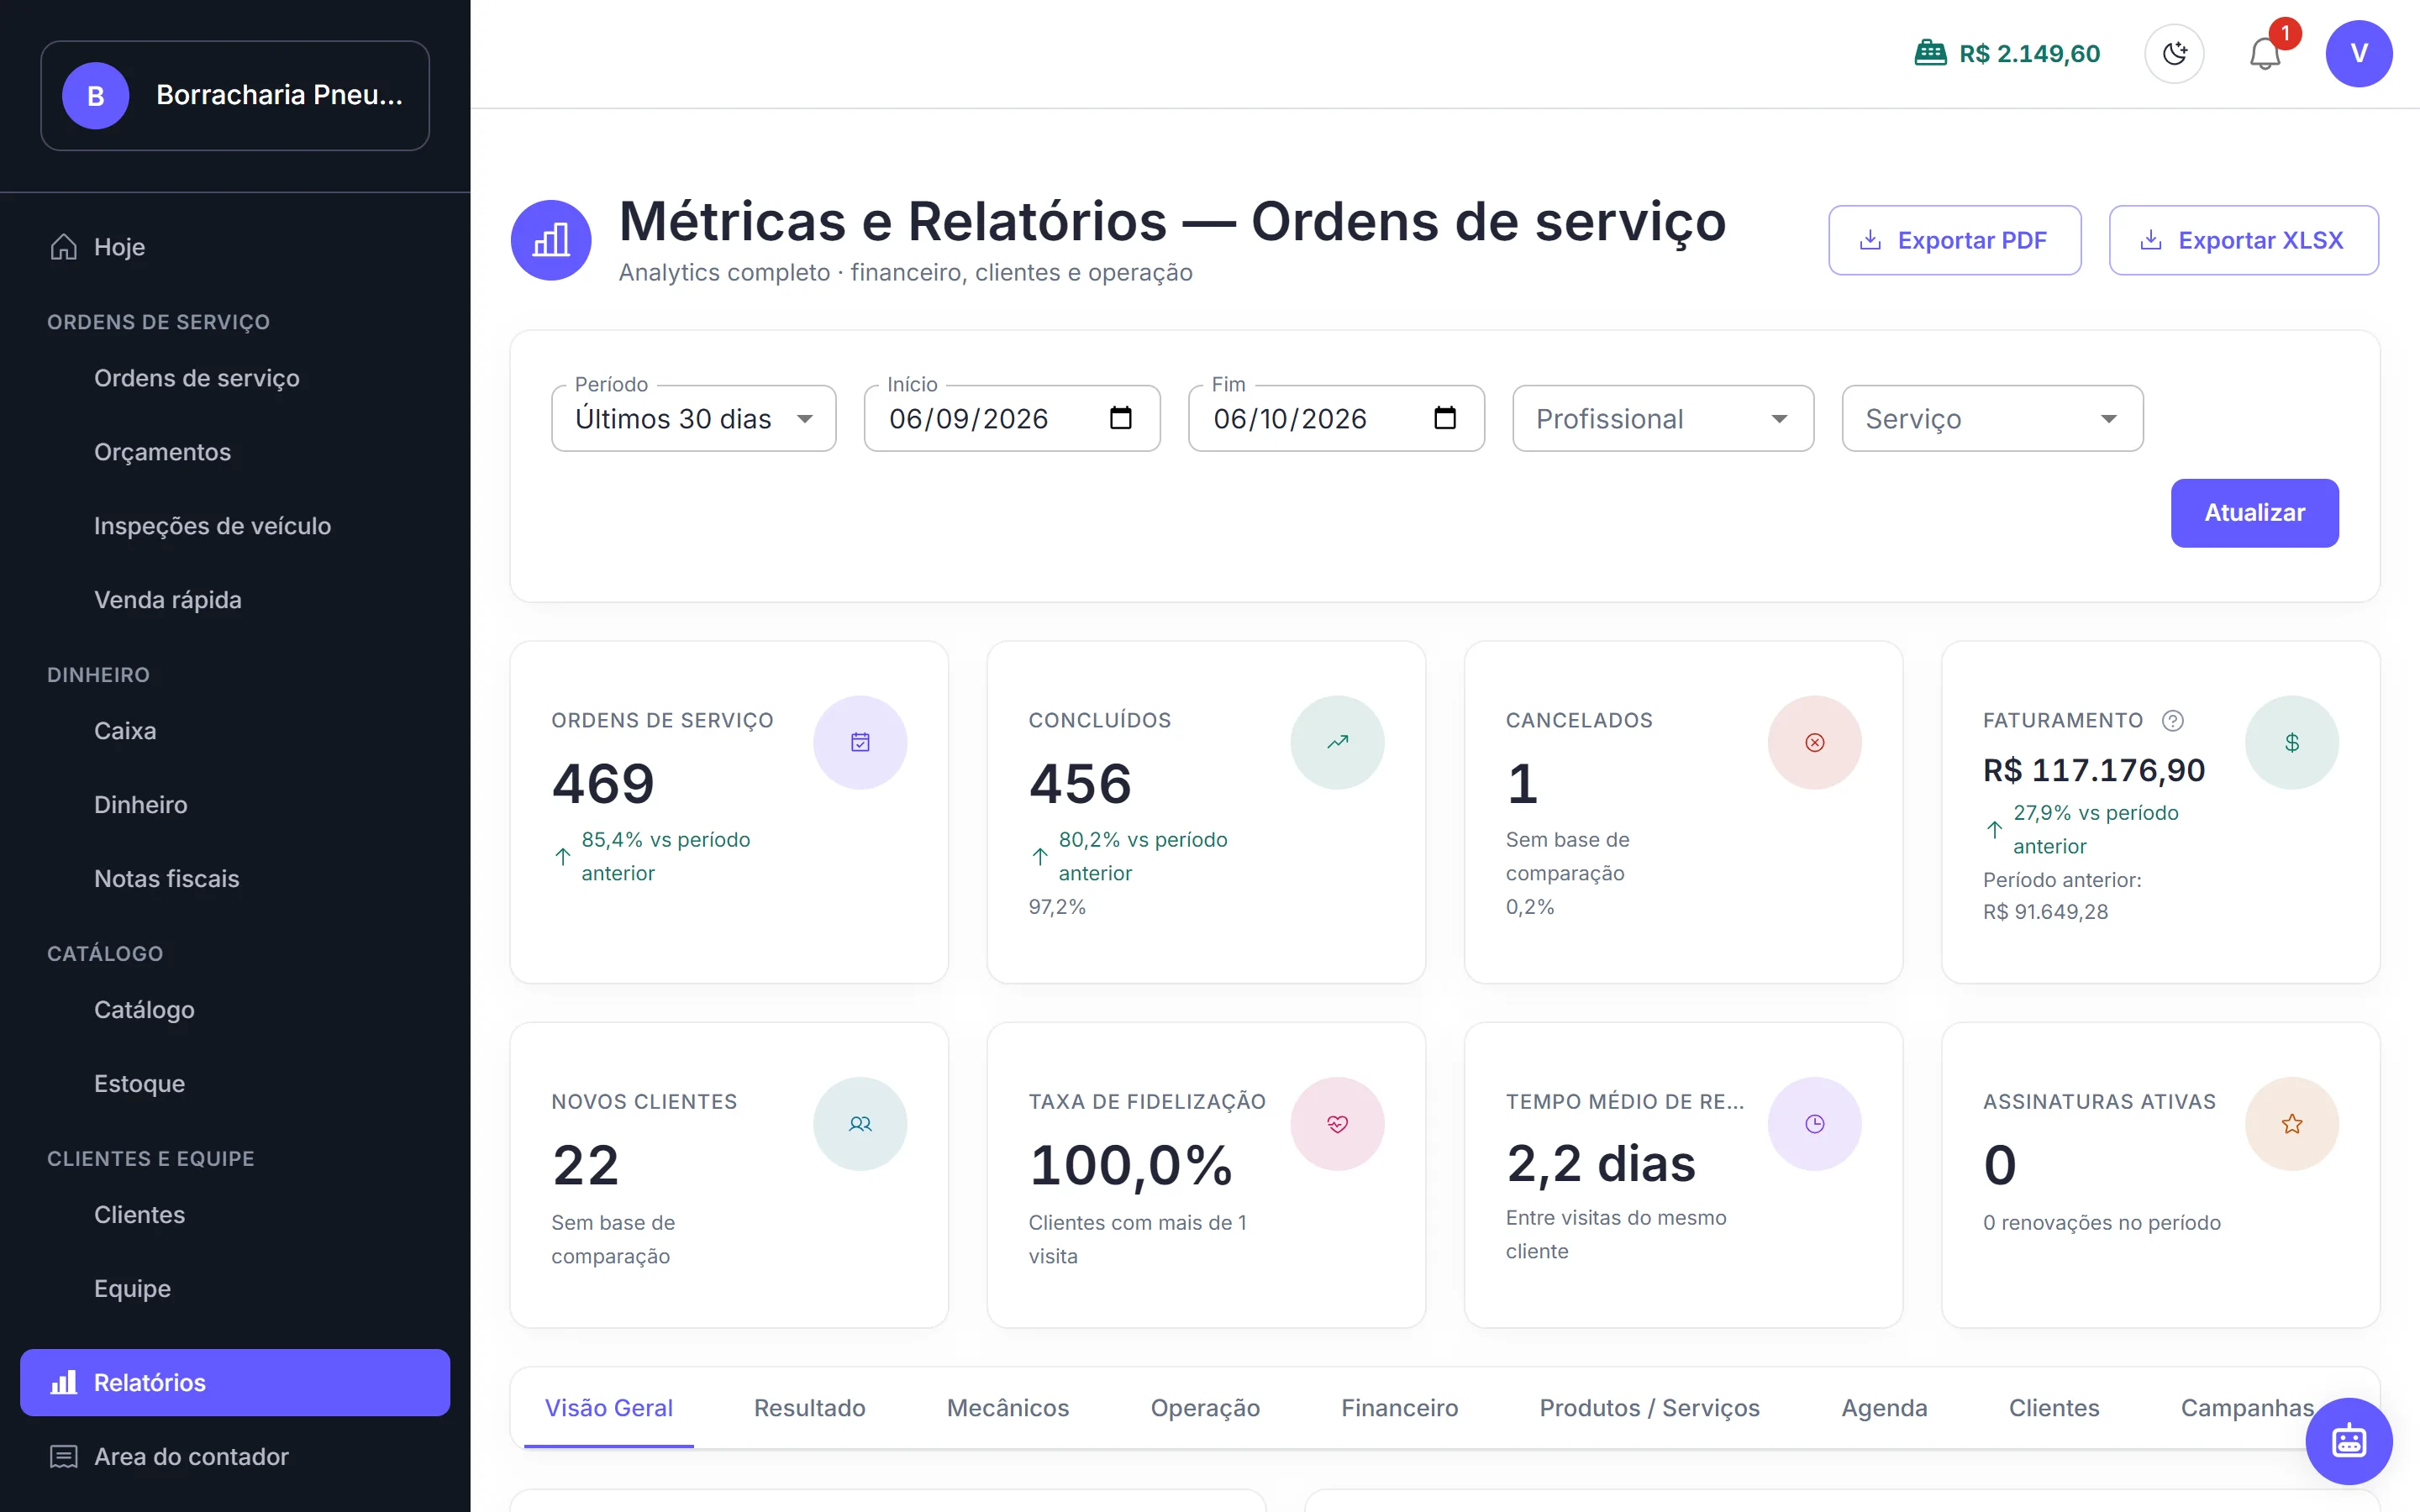Open Borracharia Pneu... workspace selector
The height and width of the screenshot is (1512, 2420).
tap(235, 96)
